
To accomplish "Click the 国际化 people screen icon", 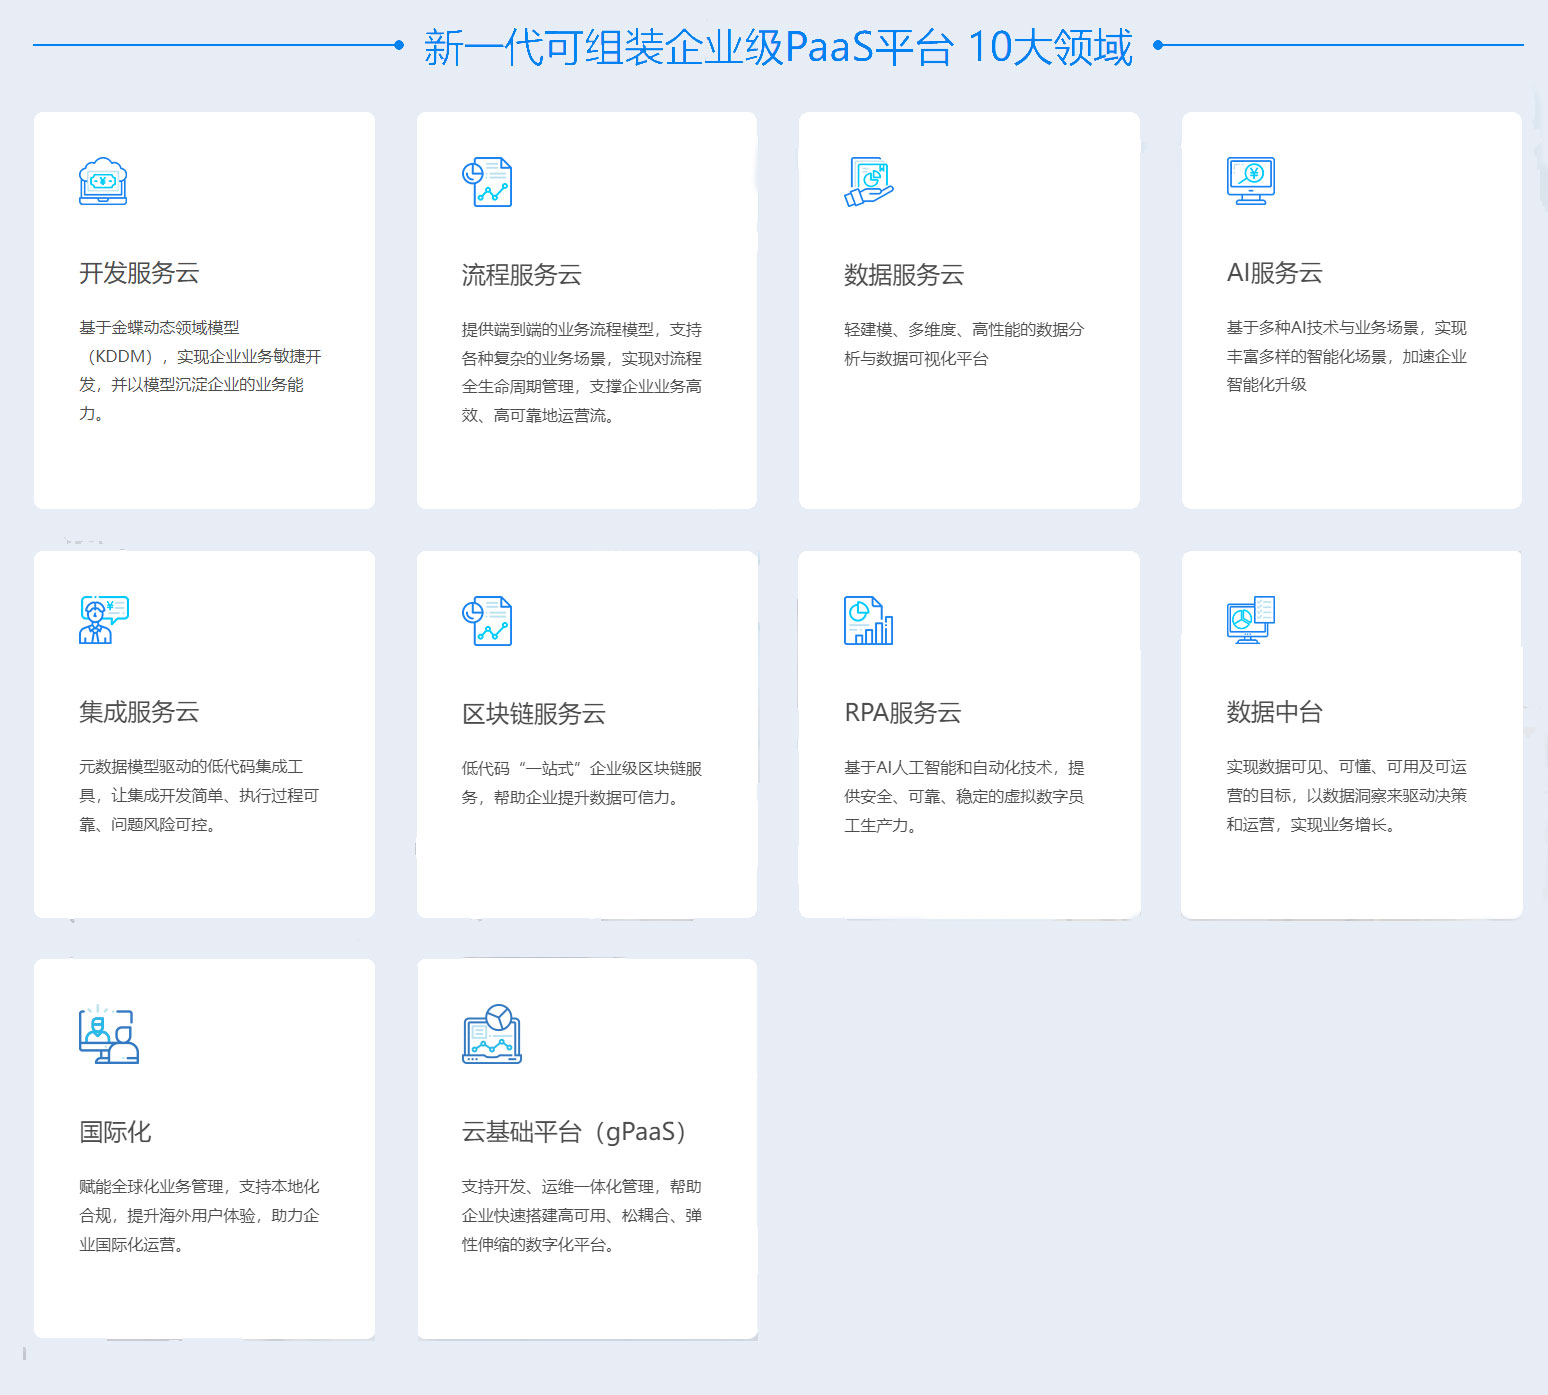I will pos(109,1034).
